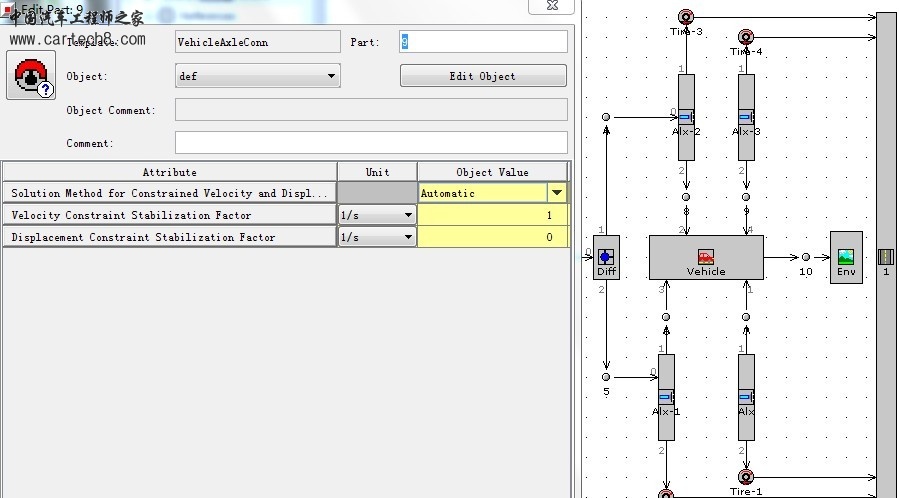899x498 pixels.
Task: Select Displacement Constraint Stabilization Factor attribute row
Action: [170, 237]
